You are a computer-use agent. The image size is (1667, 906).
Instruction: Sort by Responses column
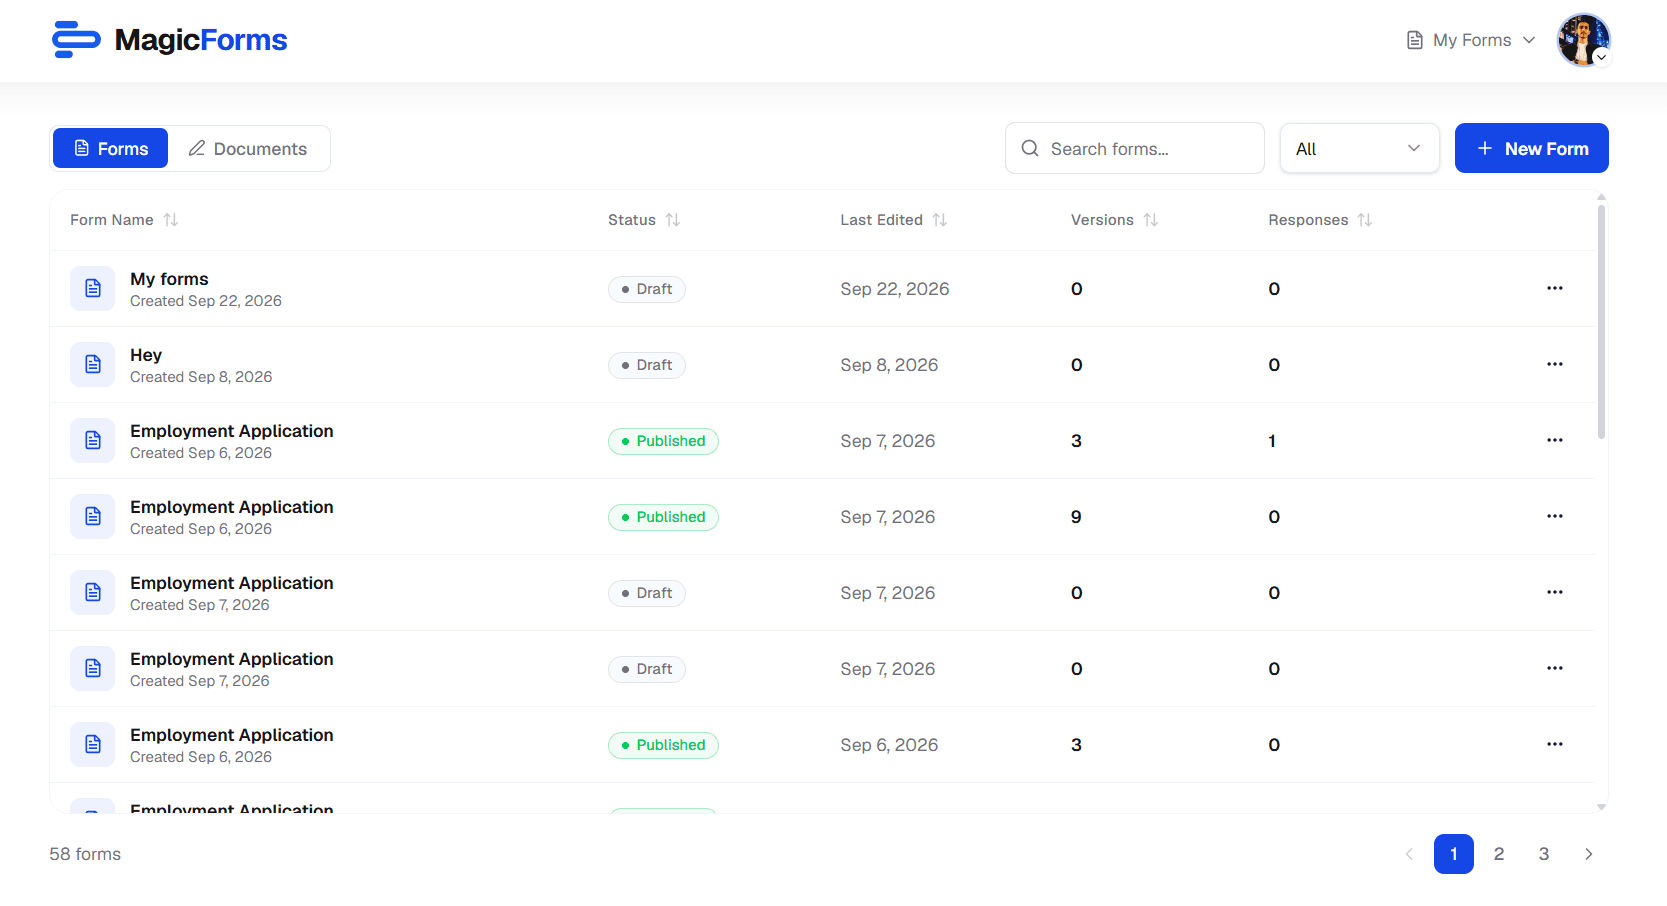[1320, 220]
